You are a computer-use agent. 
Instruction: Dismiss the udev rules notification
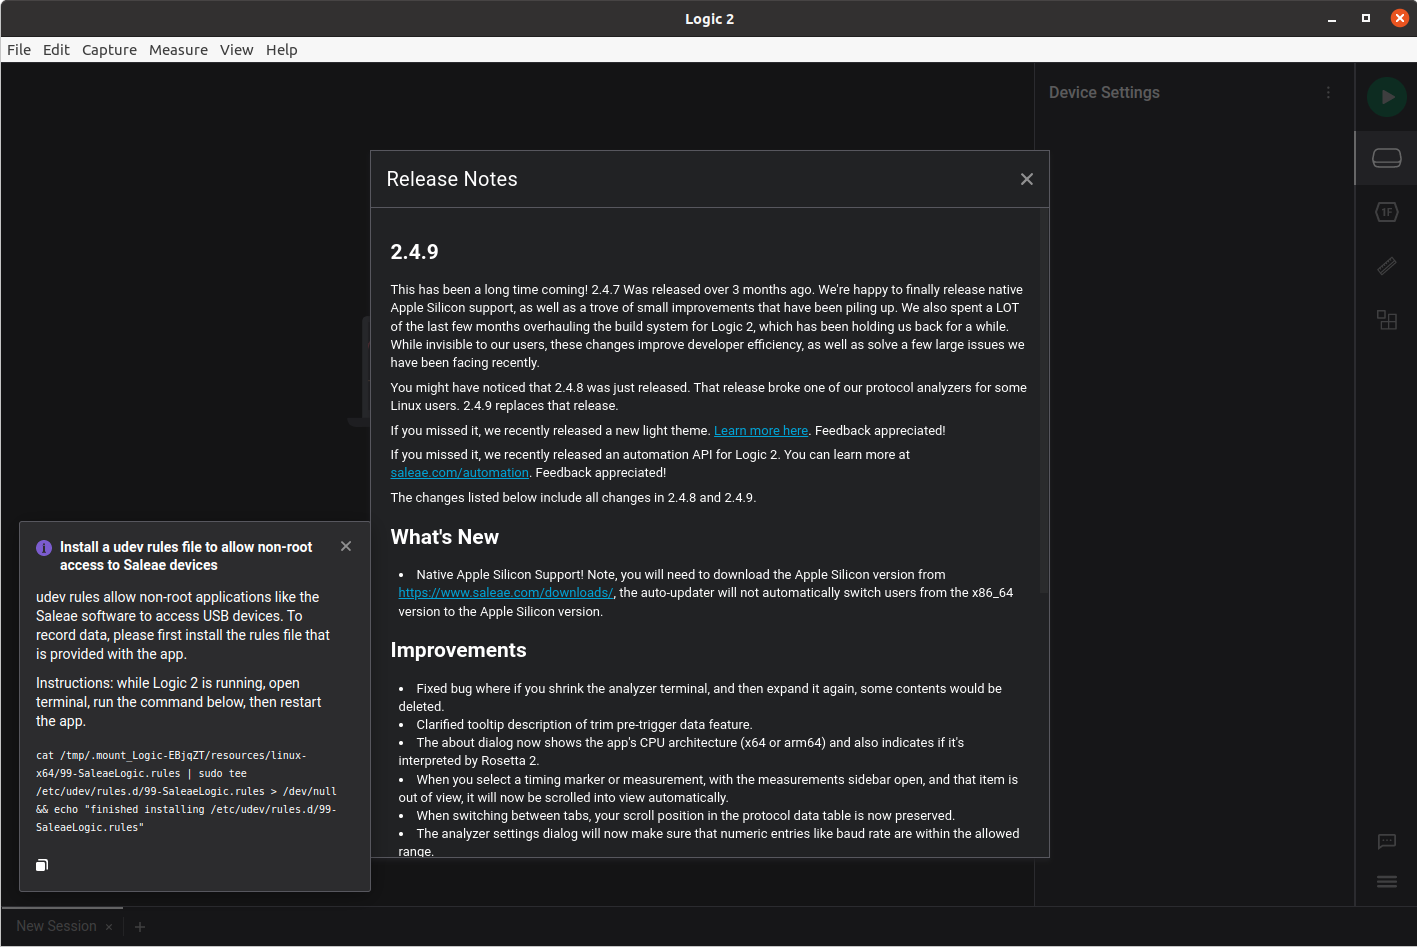coord(346,546)
